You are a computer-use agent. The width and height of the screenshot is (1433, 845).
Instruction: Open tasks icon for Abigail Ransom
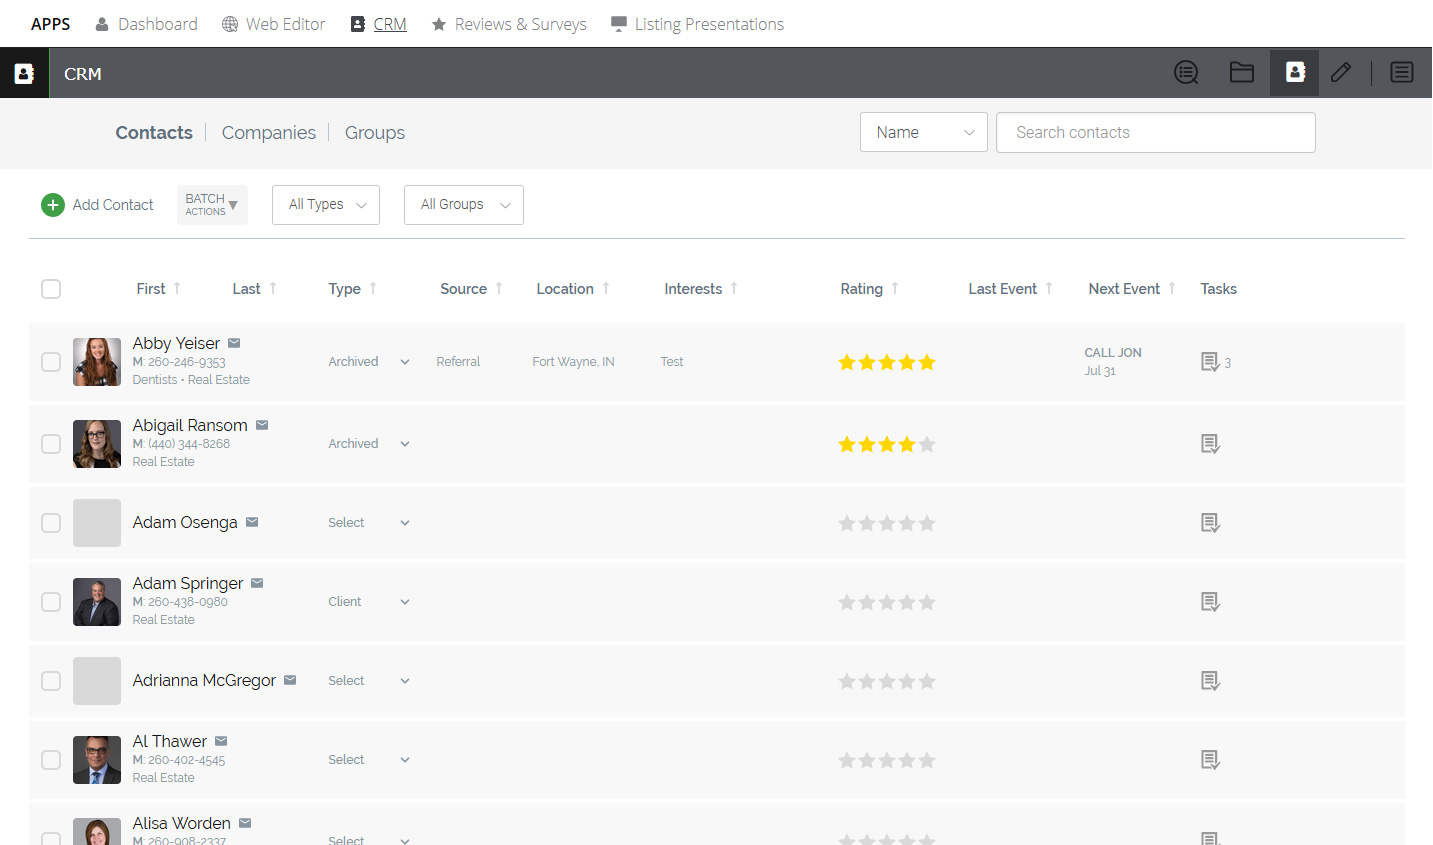click(x=1210, y=444)
